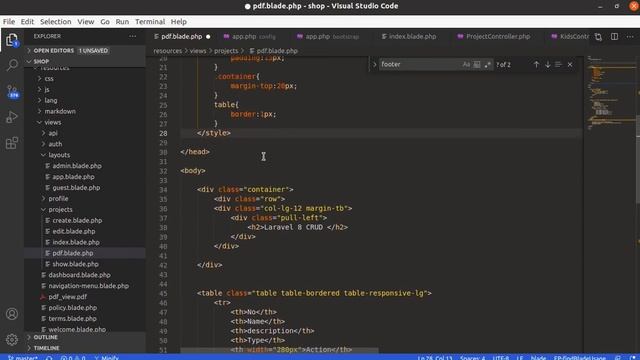Toggle Use Regular Expression in find

click(x=487, y=64)
